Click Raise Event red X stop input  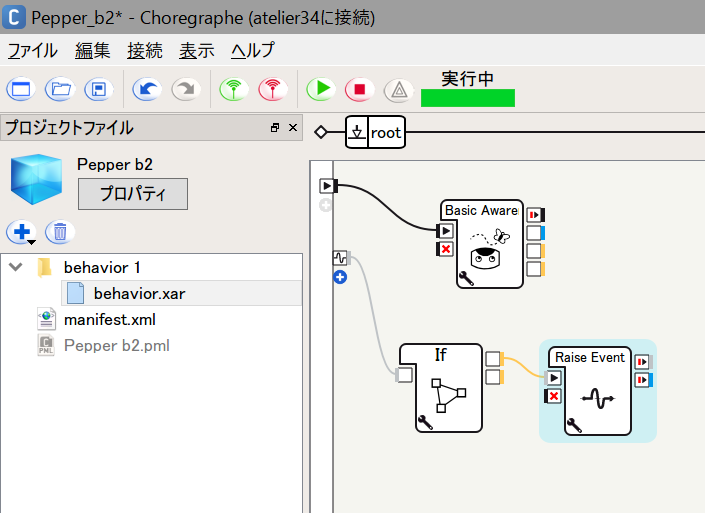tap(553, 396)
